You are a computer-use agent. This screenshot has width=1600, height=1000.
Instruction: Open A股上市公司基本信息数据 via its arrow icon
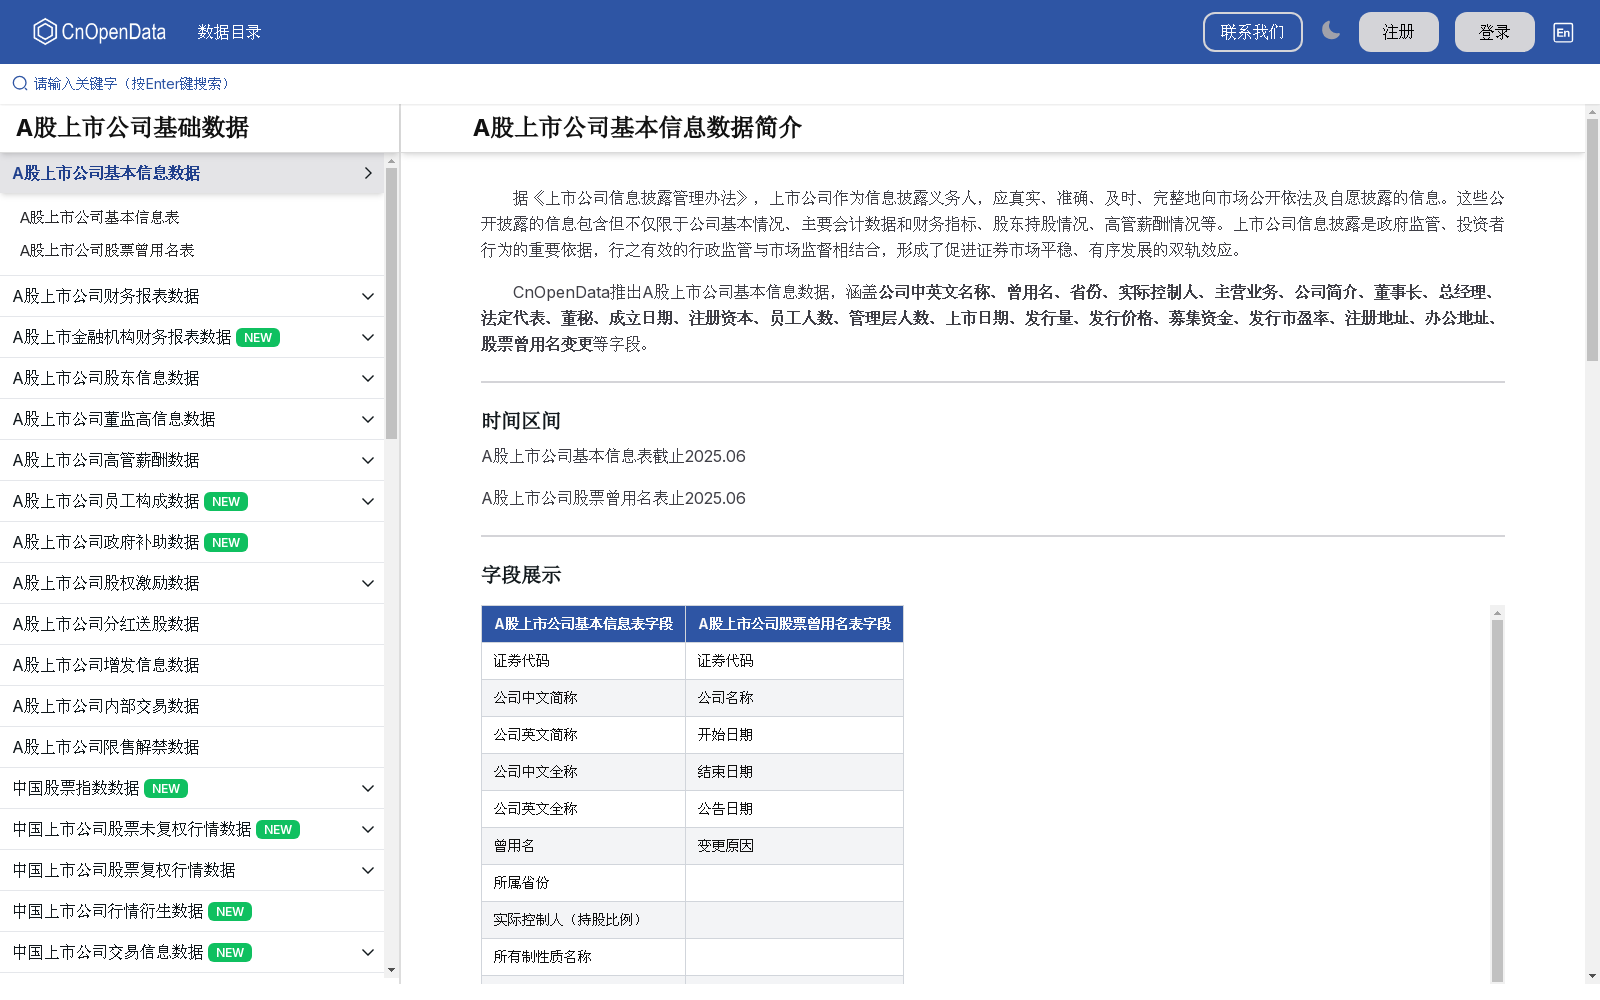click(x=367, y=173)
